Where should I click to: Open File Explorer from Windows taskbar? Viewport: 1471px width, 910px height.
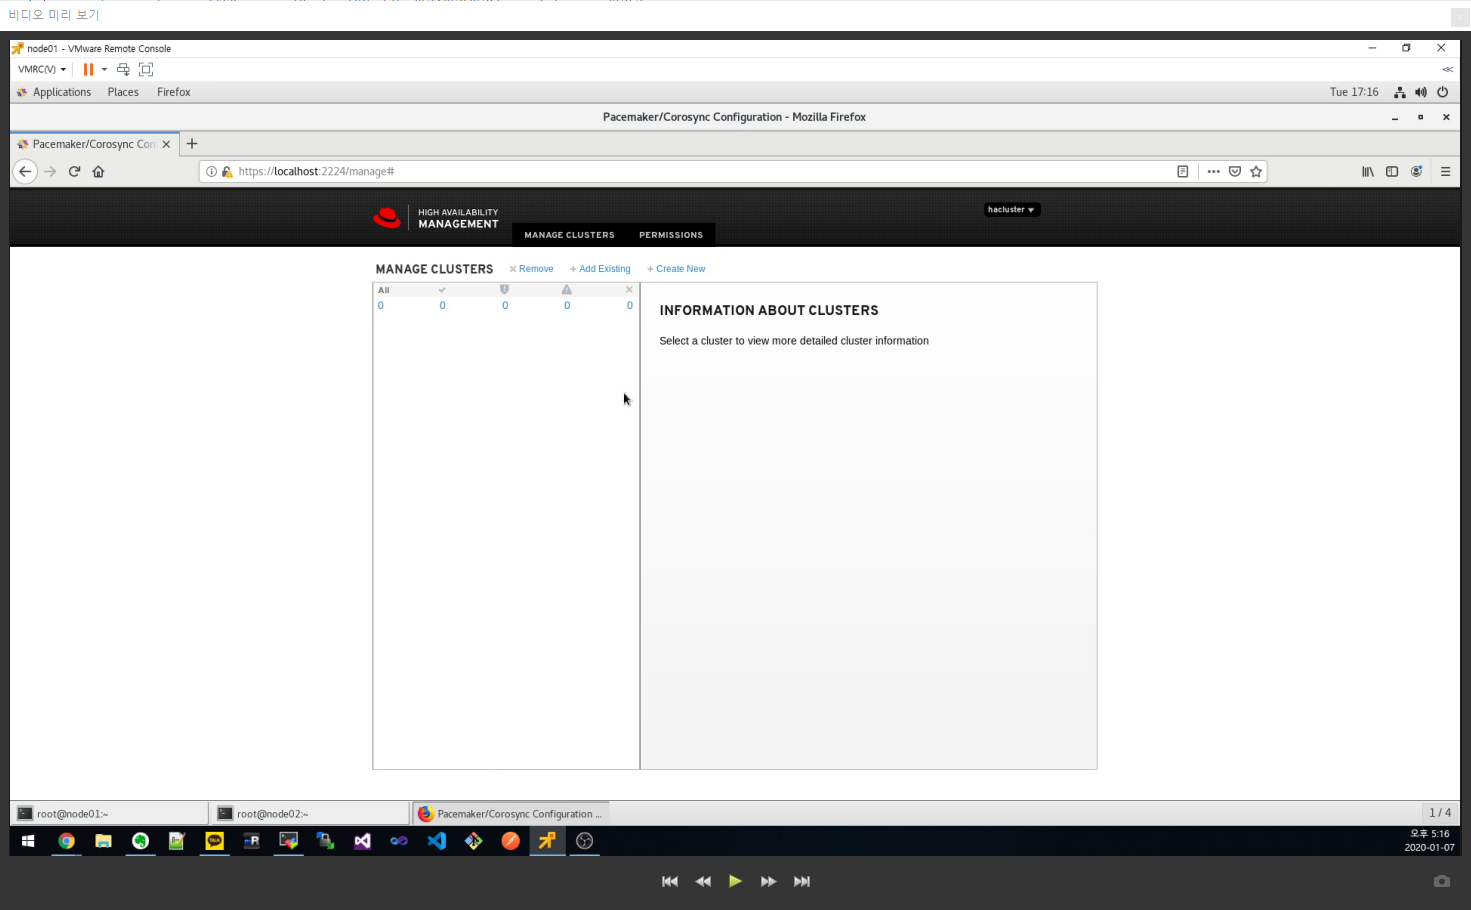pyautogui.click(x=103, y=841)
